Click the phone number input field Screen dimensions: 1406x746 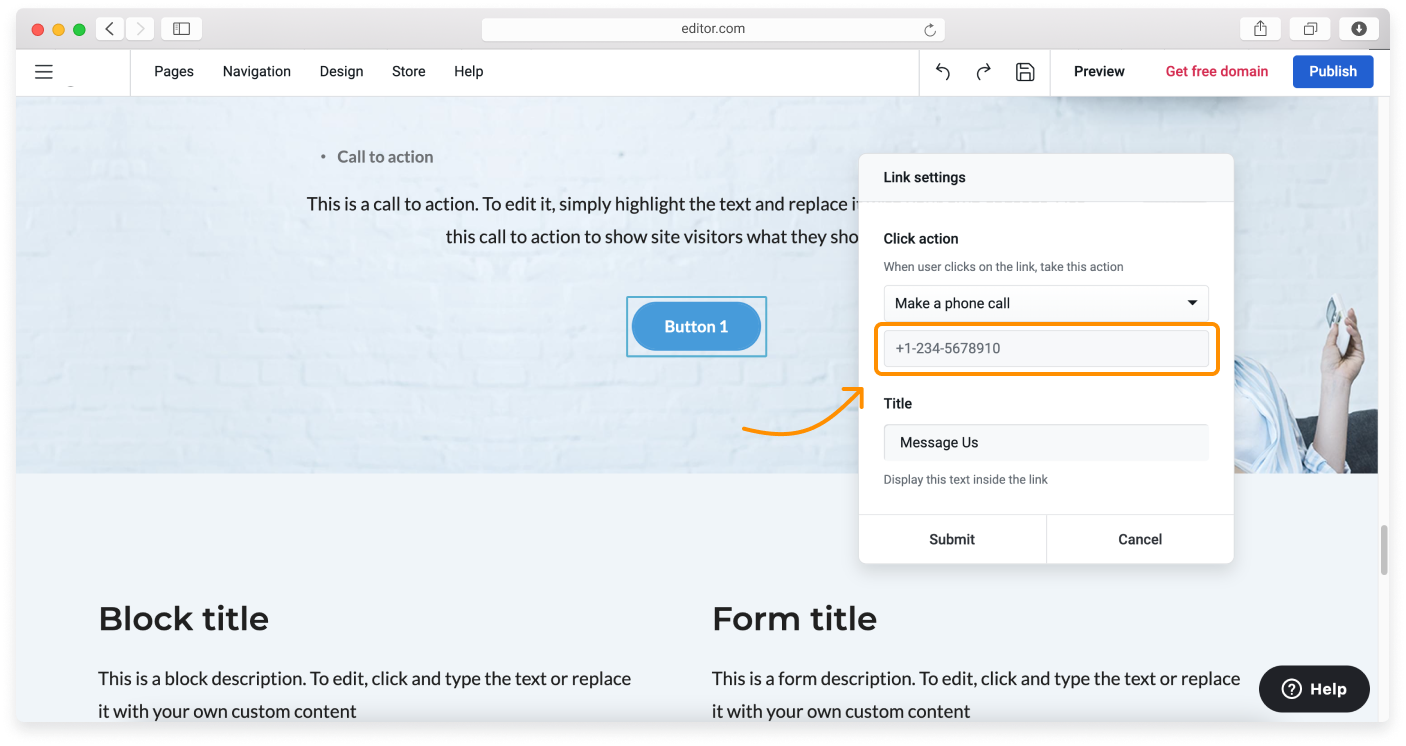(1046, 348)
